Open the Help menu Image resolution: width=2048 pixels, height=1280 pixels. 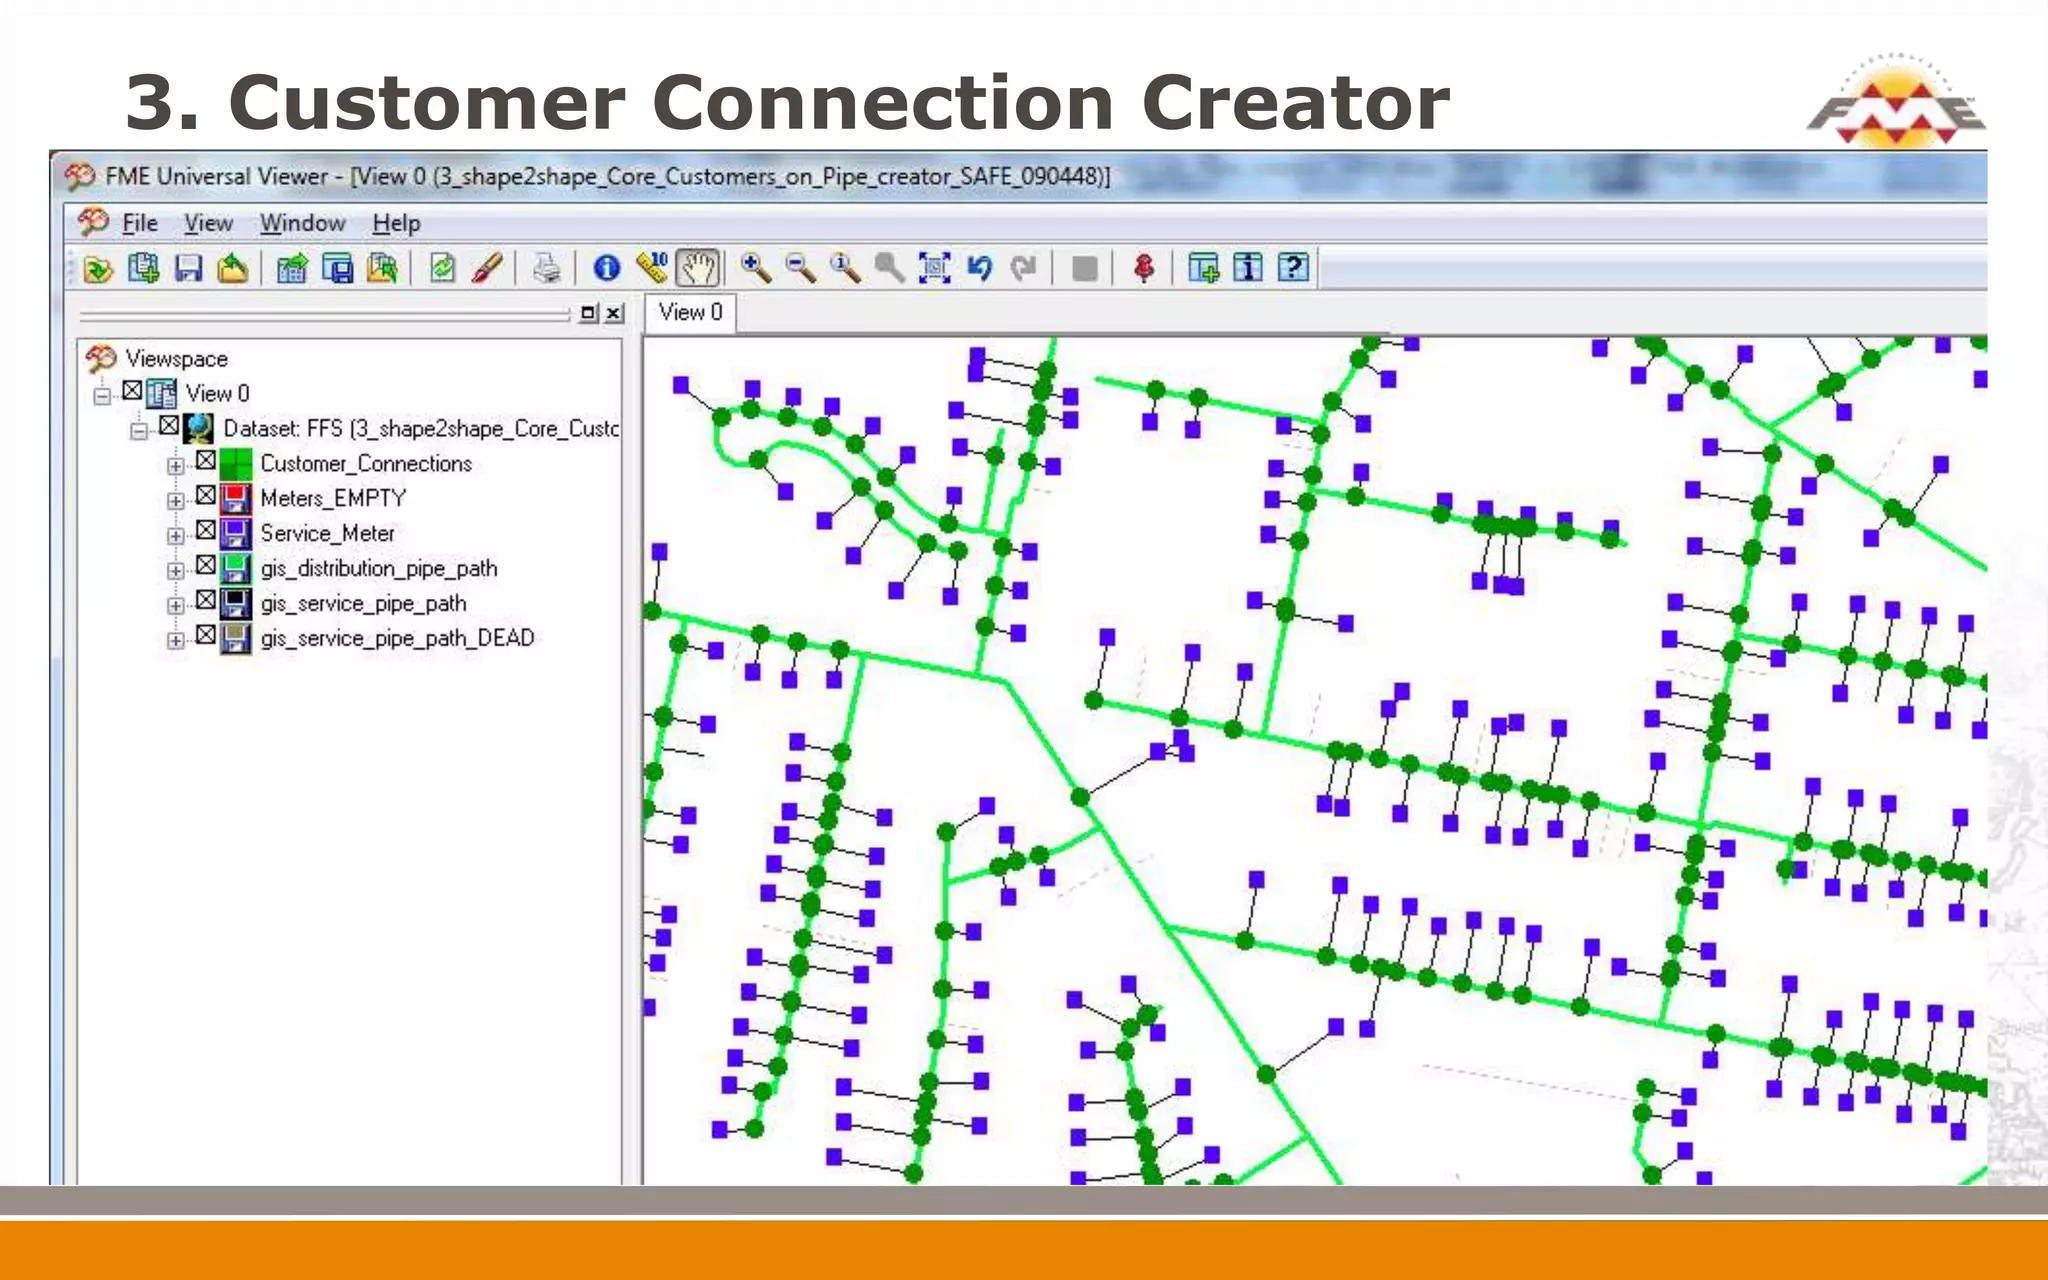point(396,223)
